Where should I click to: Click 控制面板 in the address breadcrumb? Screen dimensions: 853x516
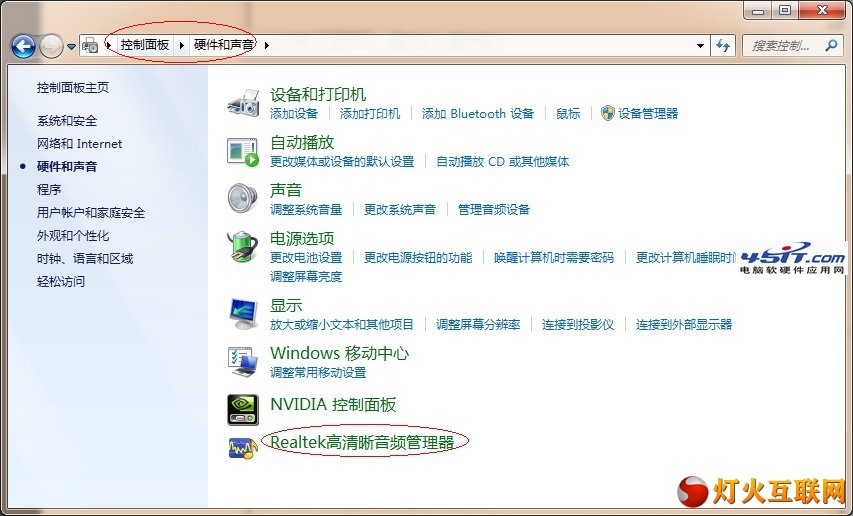[145, 45]
